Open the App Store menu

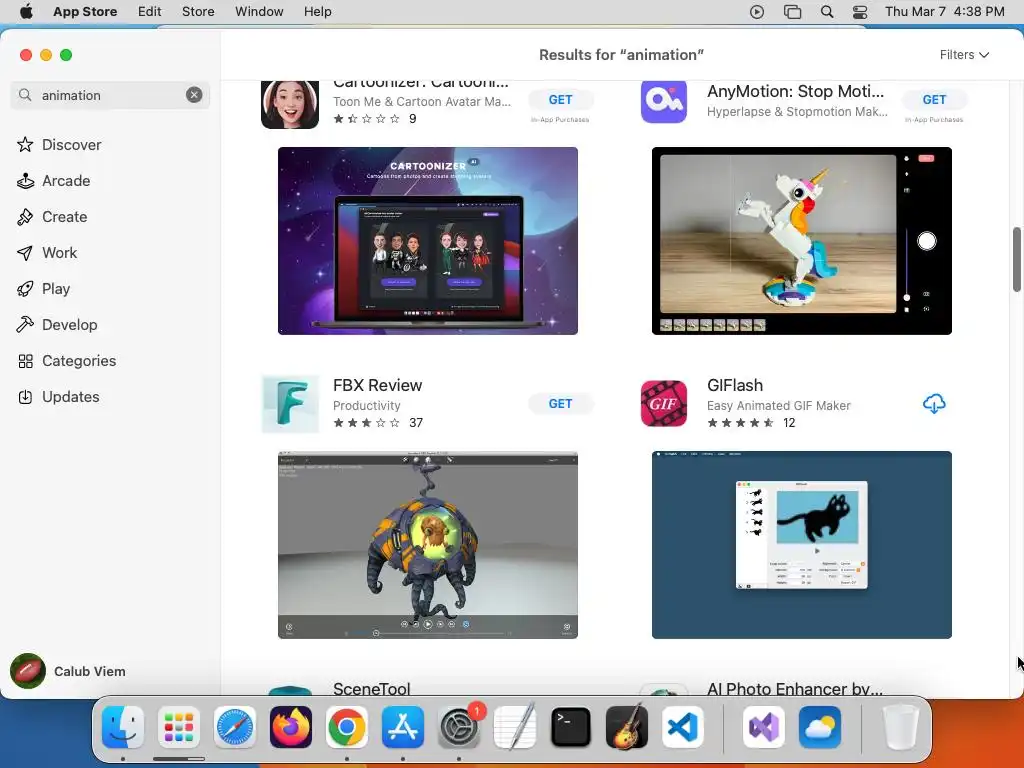point(85,12)
